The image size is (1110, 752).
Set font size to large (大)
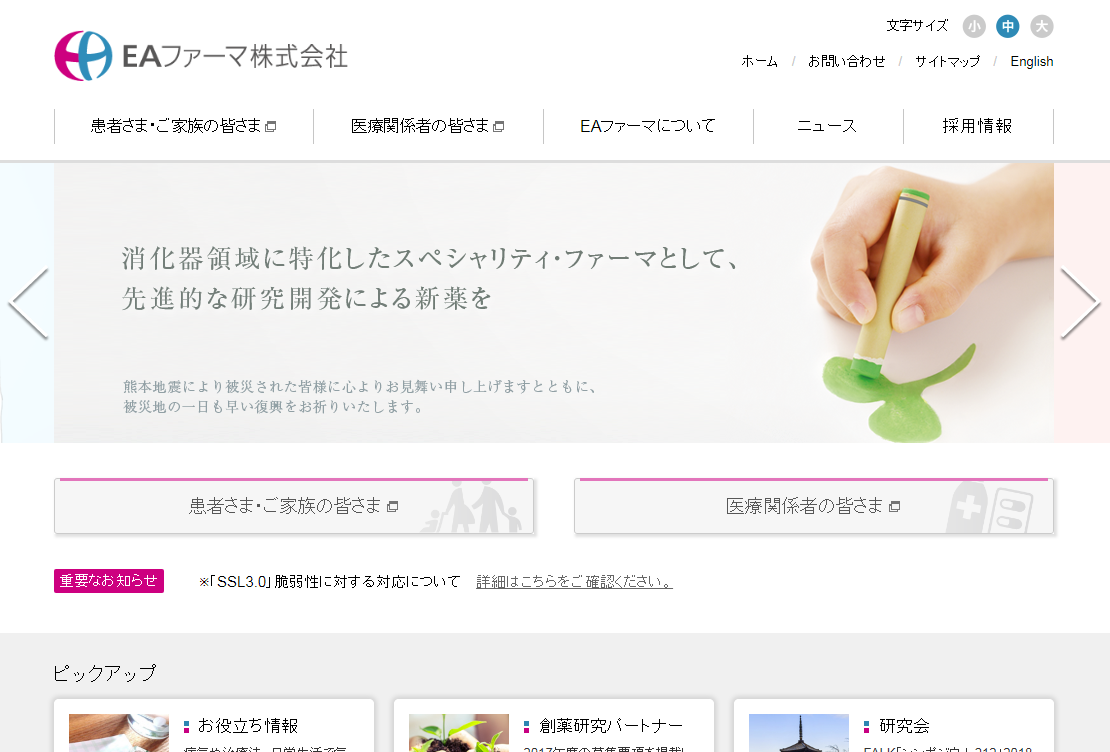click(1041, 27)
